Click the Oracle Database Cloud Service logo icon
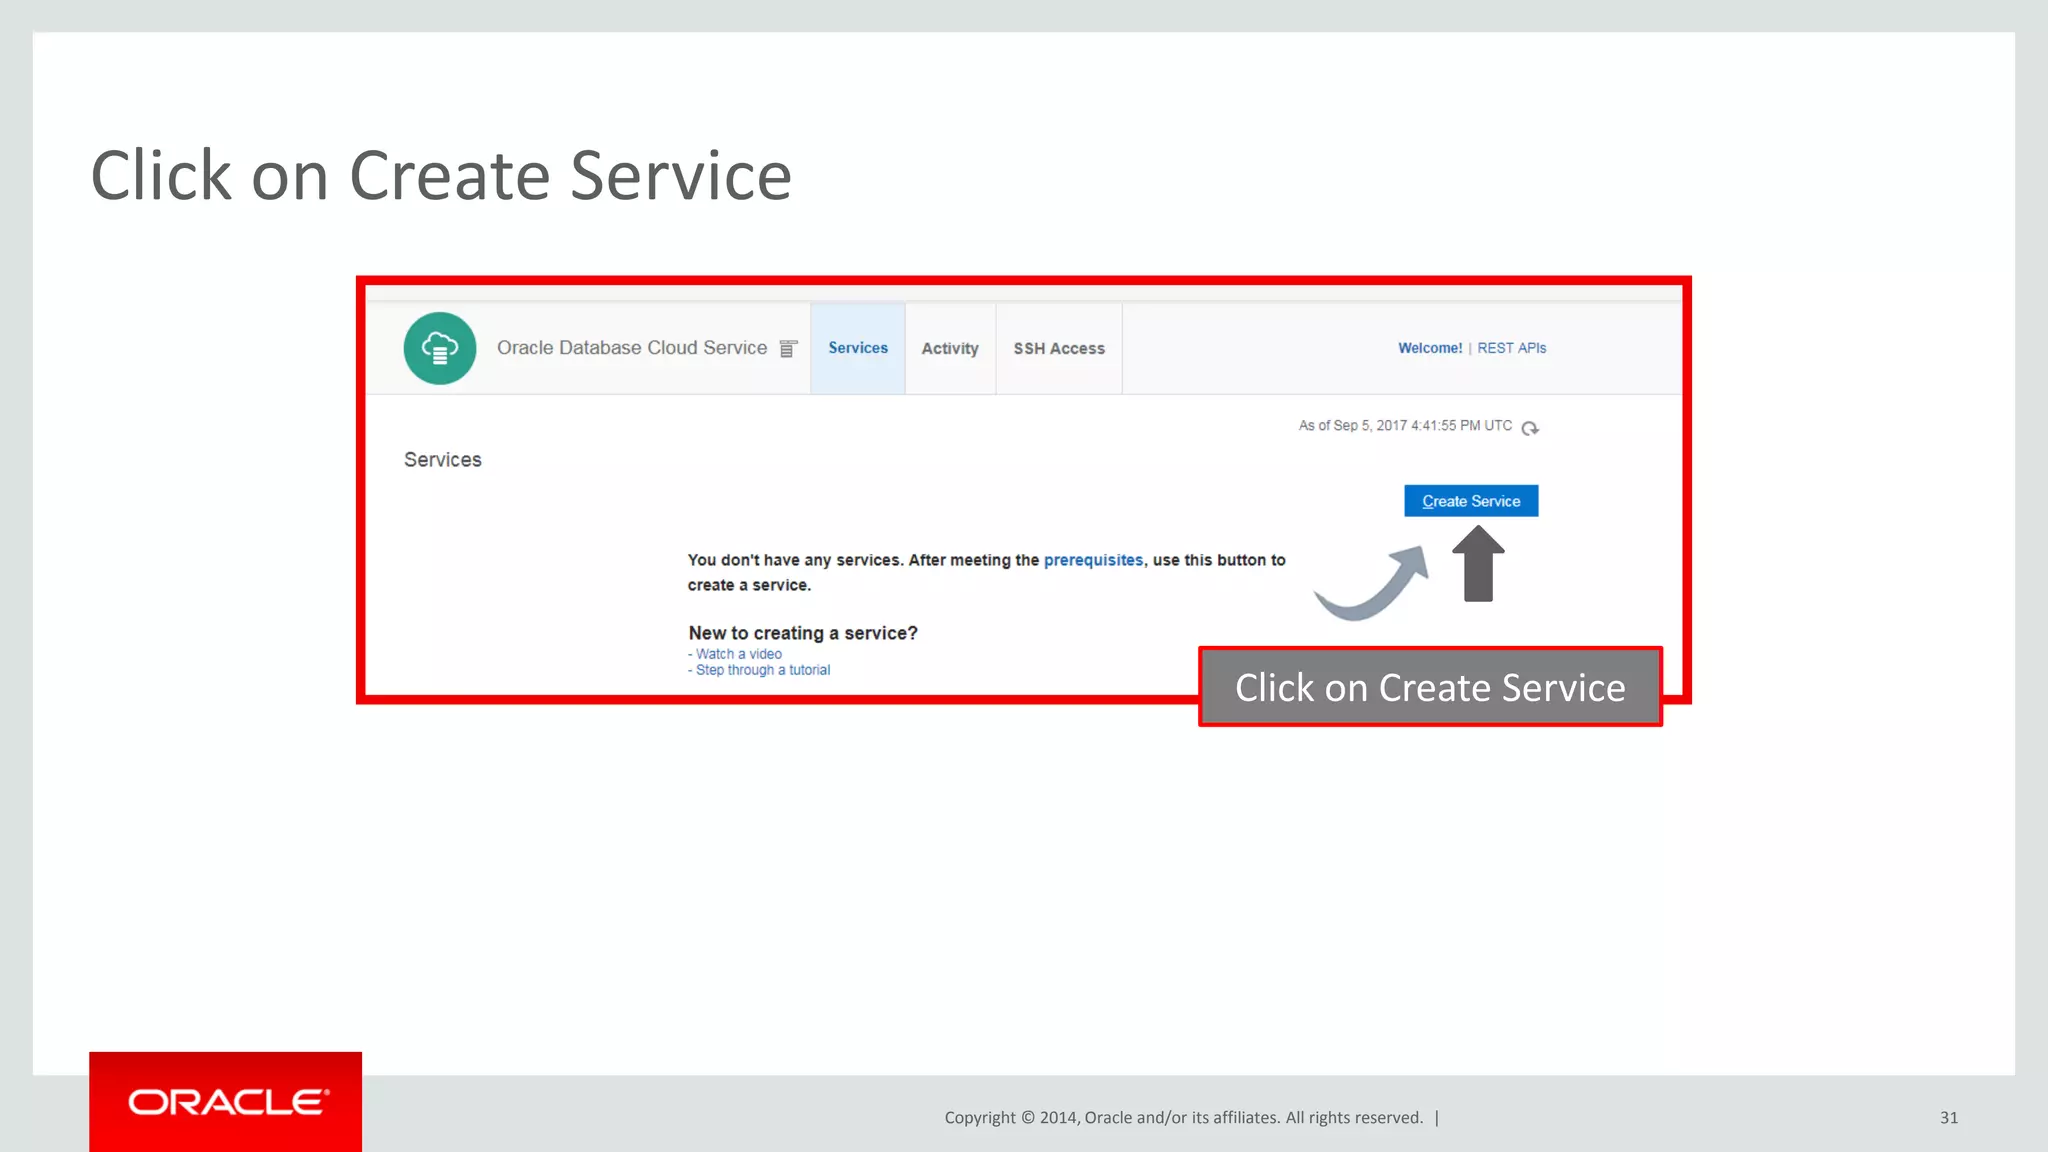This screenshot has width=2048, height=1152. [440, 348]
